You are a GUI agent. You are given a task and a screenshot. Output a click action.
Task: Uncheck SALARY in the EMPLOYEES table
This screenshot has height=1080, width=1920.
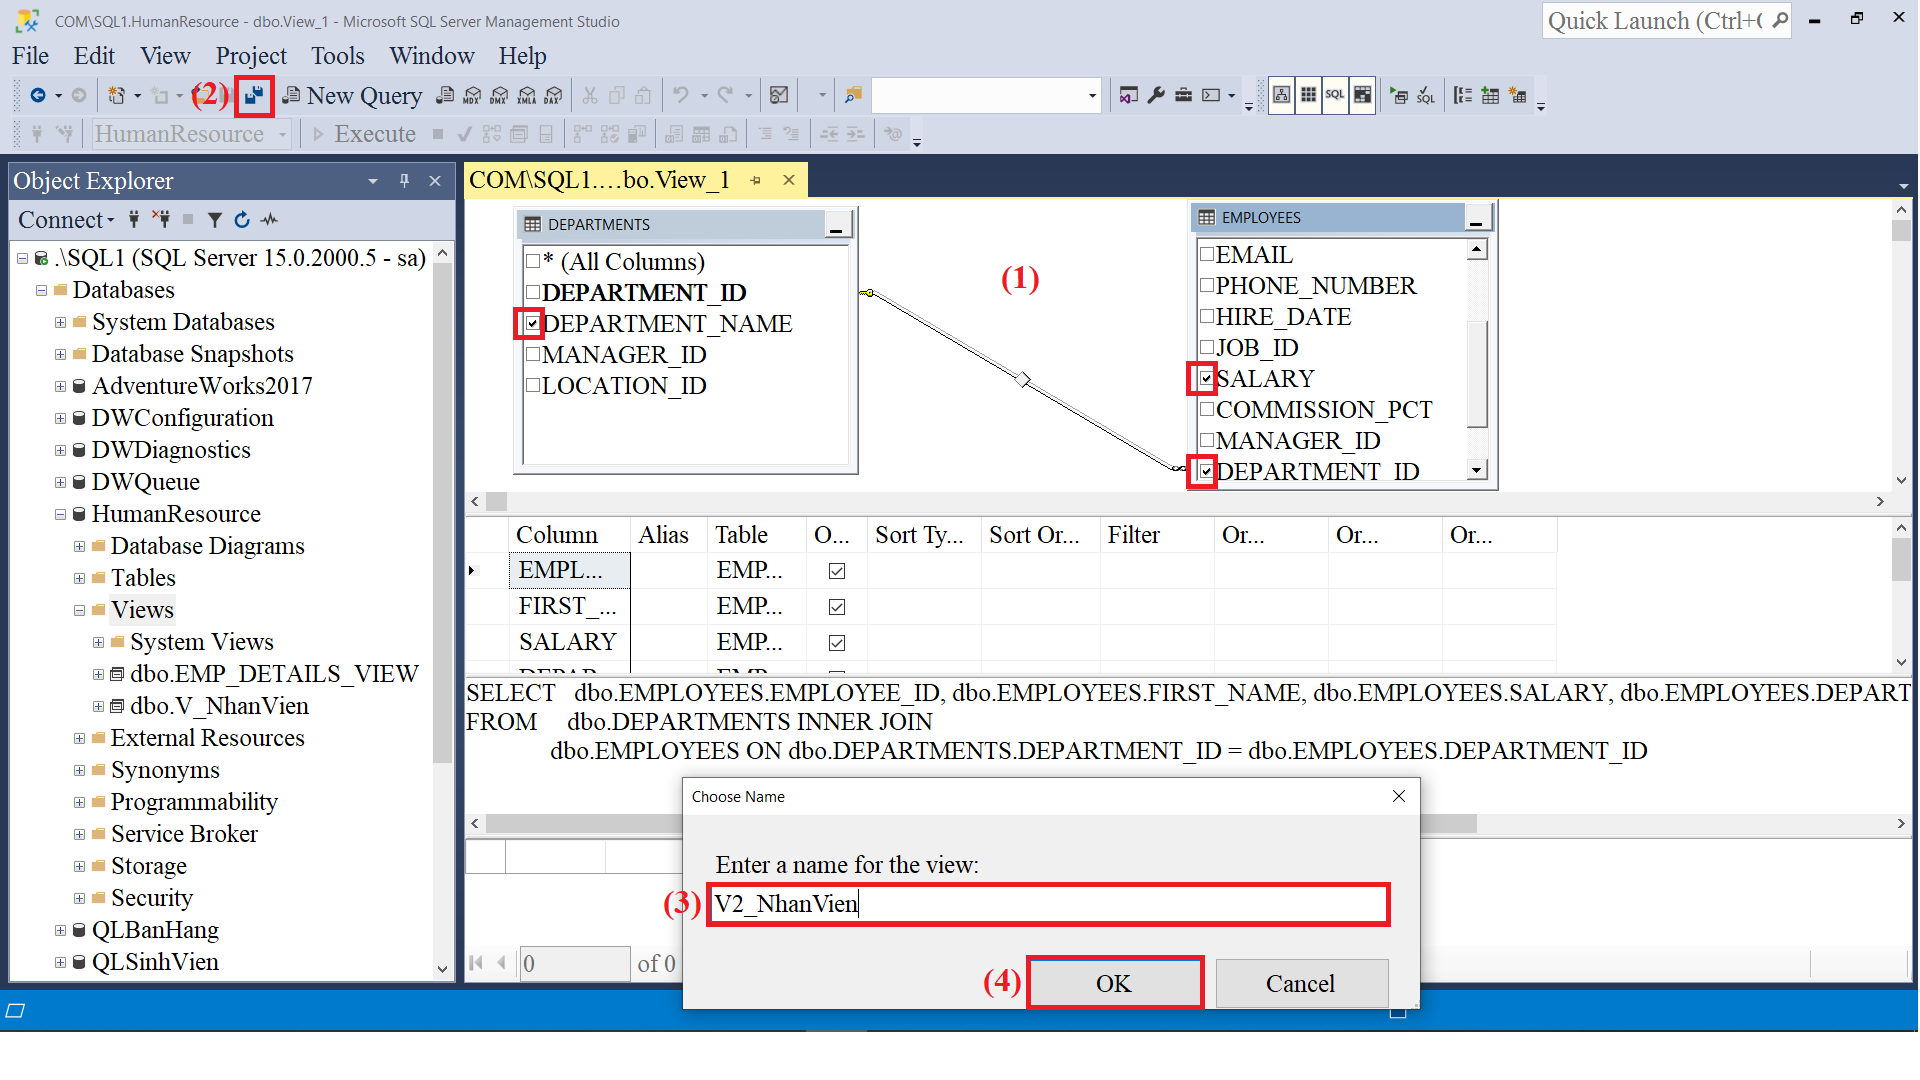[1205, 378]
